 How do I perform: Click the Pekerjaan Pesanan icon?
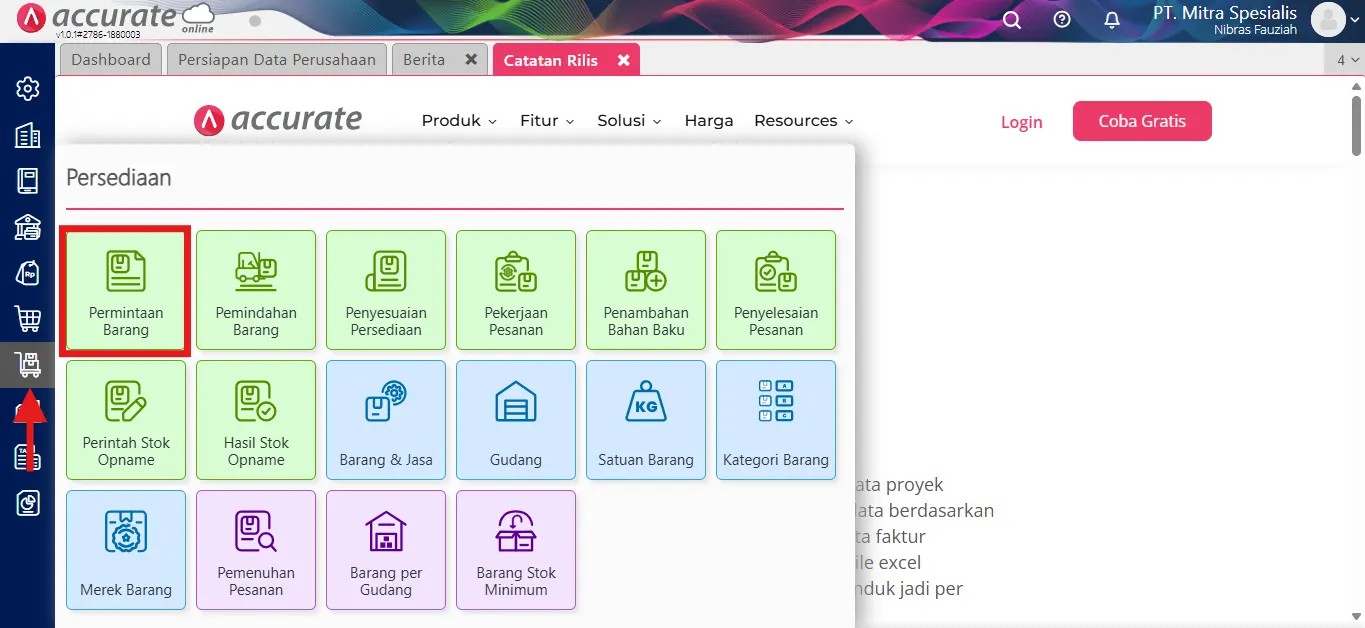515,290
